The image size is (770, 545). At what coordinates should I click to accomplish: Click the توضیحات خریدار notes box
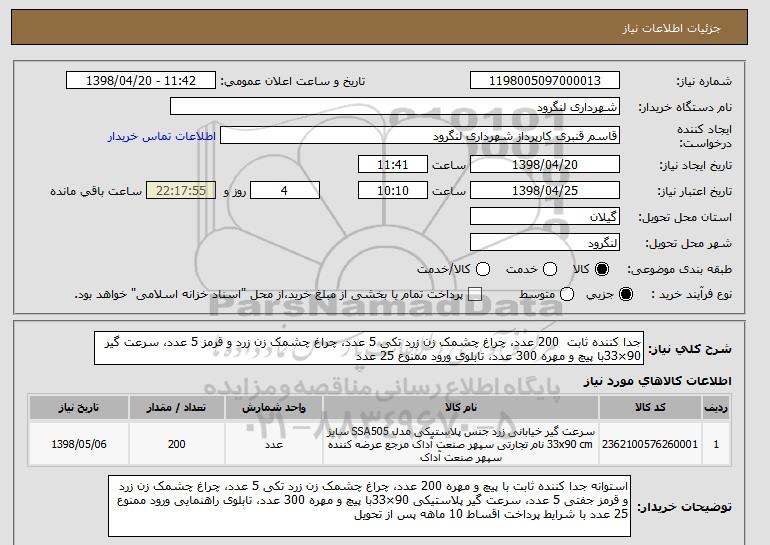click(x=369, y=506)
